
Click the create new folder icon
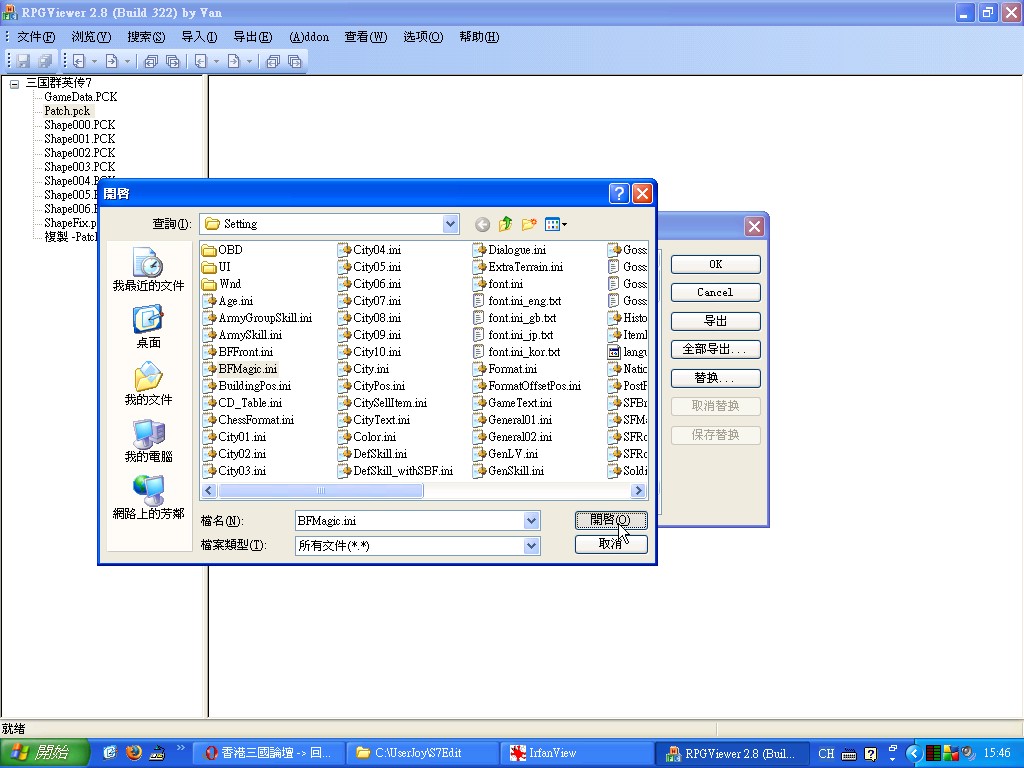(x=529, y=224)
